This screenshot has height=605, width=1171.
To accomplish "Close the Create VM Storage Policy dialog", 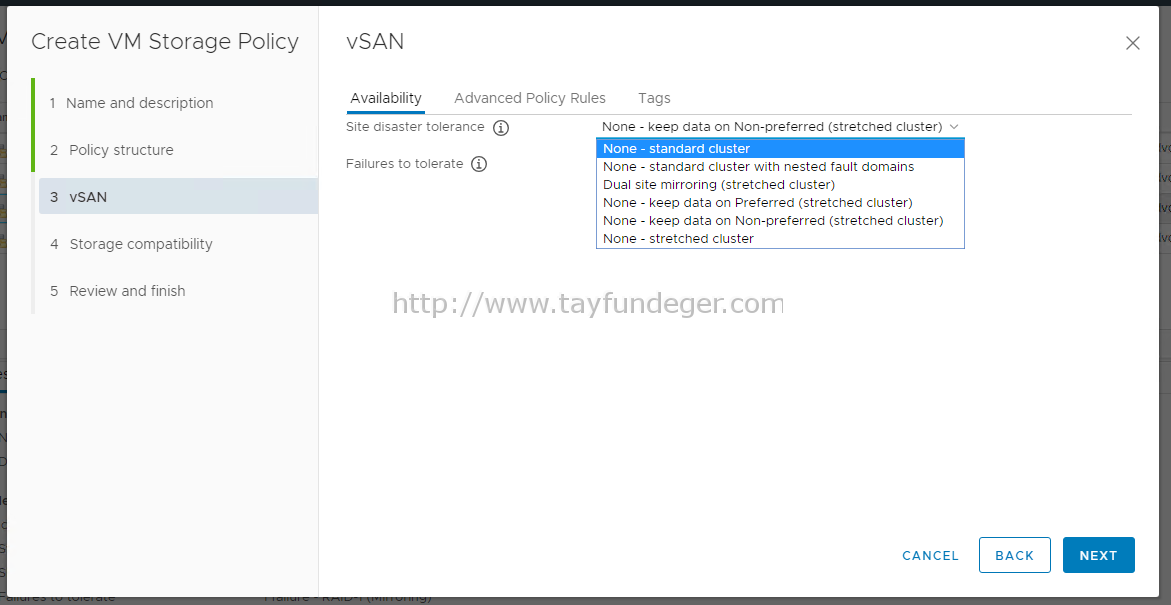I will click(1132, 43).
